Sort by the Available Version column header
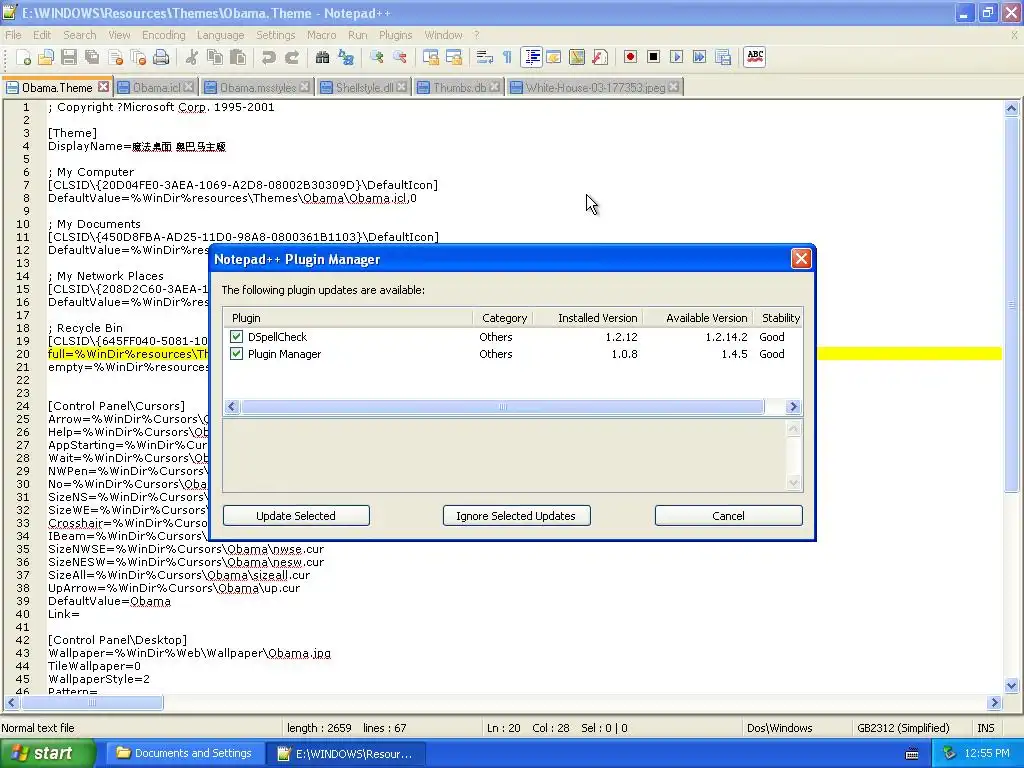Screen dimensions: 1024x768 pyautogui.click(x=697, y=318)
